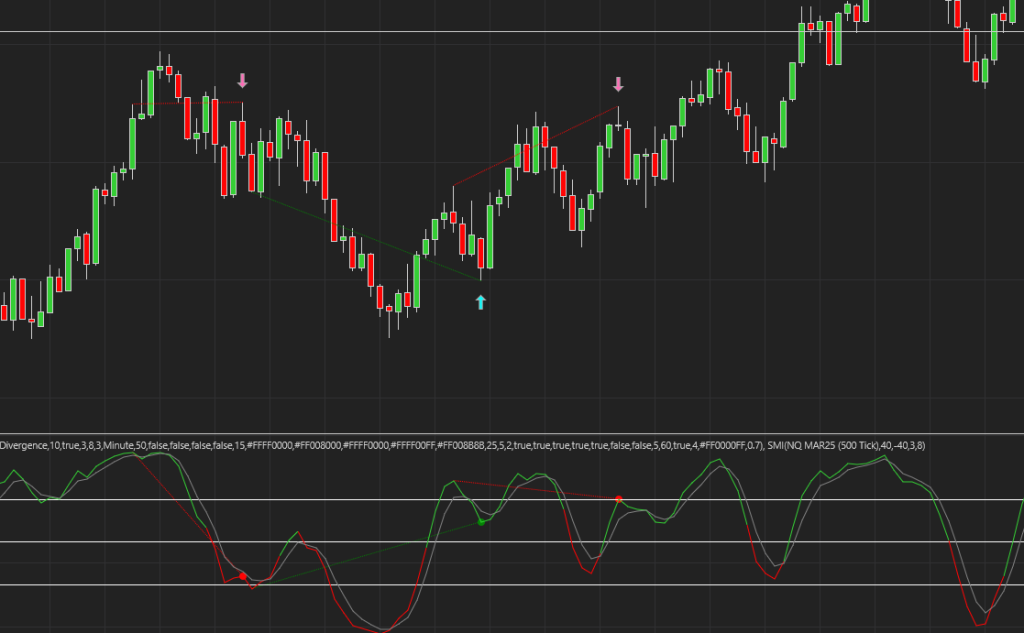The width and height of the screenshot is (1024, 633).
Task: Click the green dot on the oscillator
Action: pos(481,522)
